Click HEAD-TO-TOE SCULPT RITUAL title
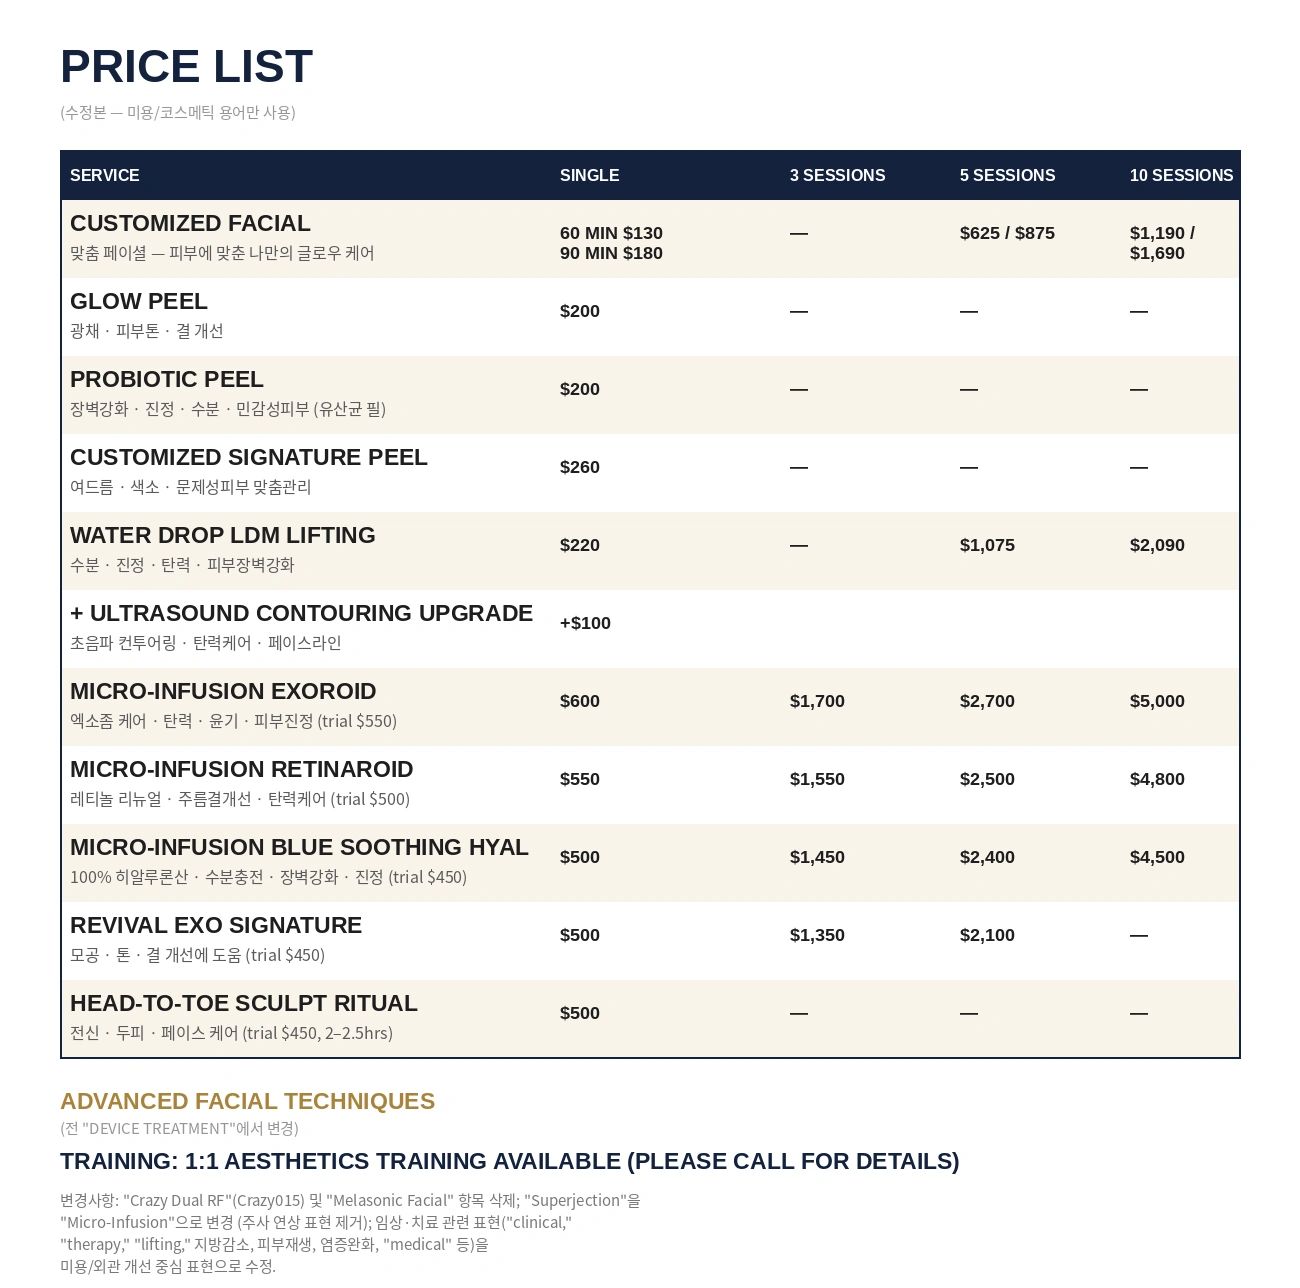Viewport: 1300px width, 1288px height. 244,1003
